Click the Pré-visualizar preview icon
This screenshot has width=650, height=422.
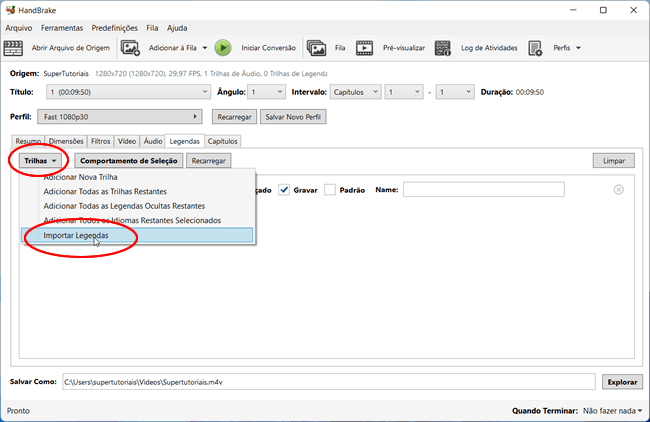365,47
